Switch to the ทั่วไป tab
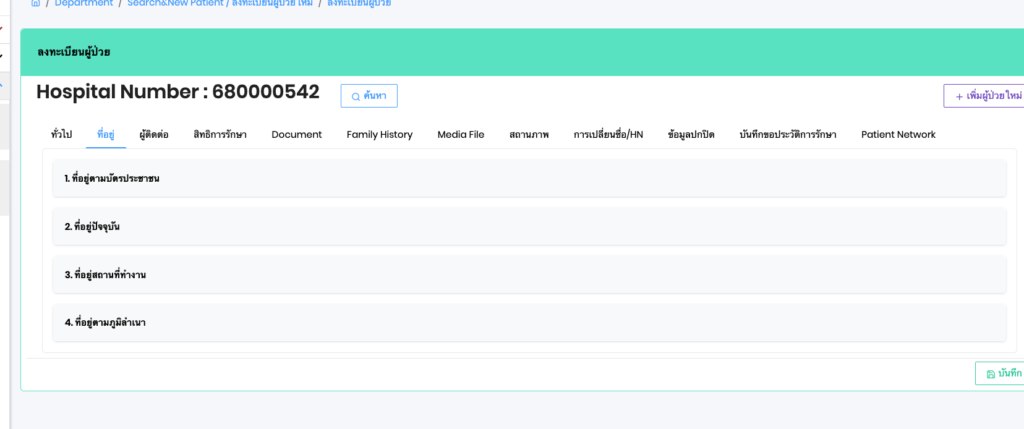 click(61, 134)
